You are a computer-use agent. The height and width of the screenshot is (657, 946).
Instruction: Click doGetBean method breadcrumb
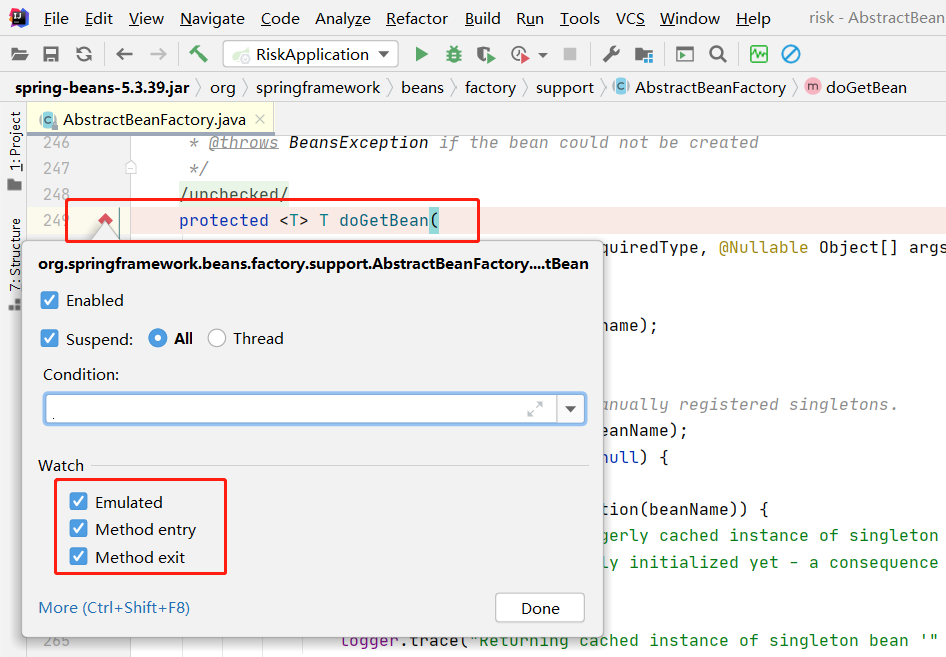point(856,87)
